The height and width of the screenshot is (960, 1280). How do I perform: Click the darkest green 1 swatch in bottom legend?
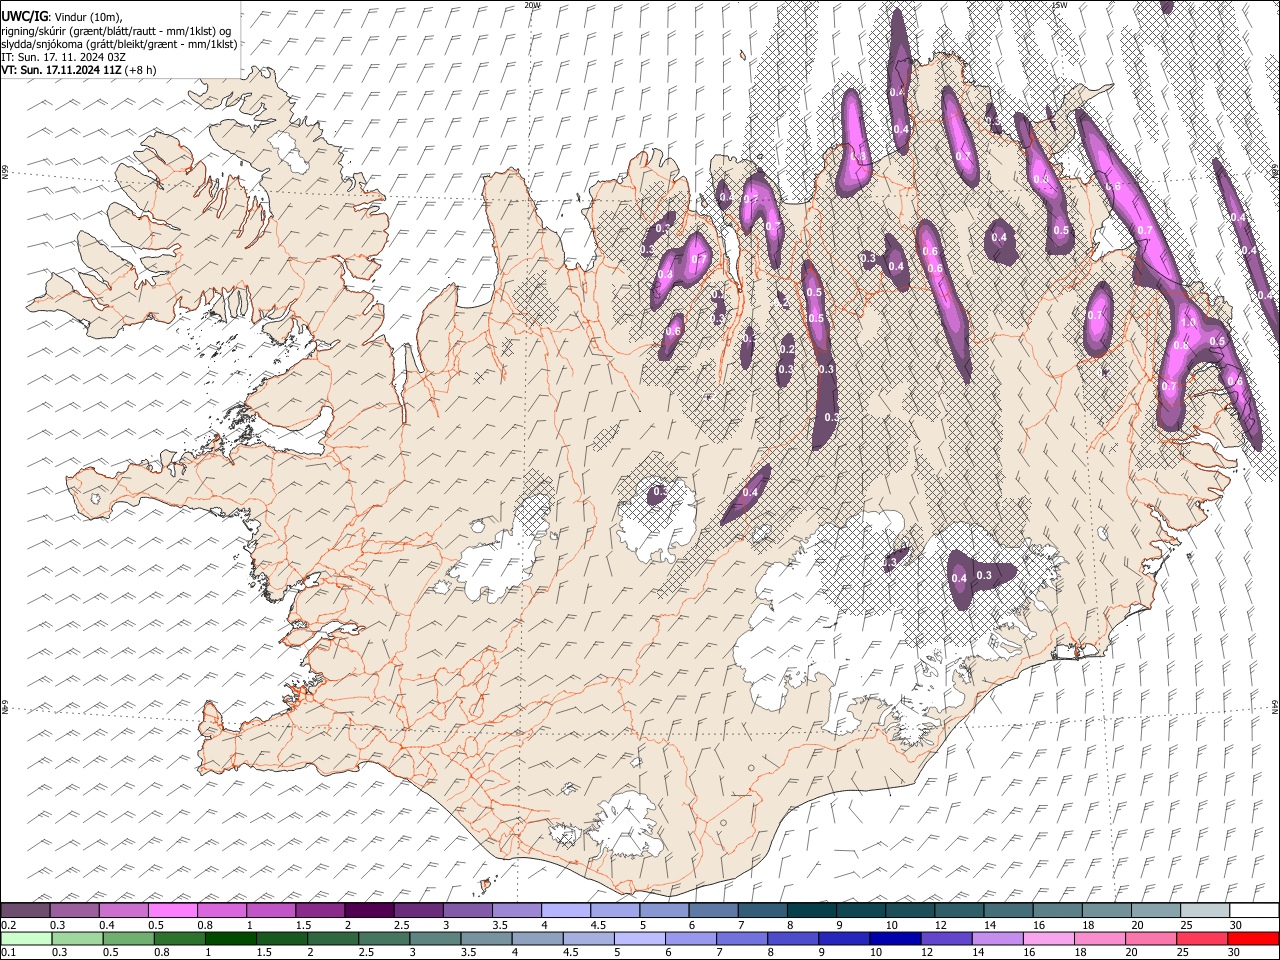point(230,938)
